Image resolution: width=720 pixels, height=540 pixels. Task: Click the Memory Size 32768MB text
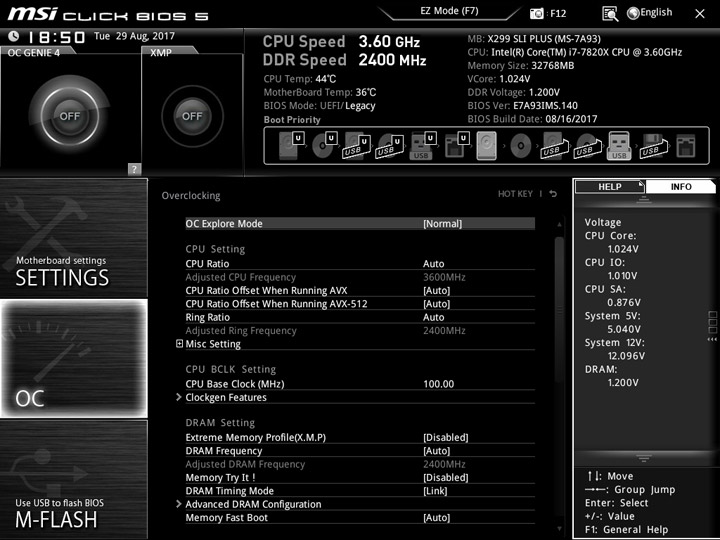521,65
